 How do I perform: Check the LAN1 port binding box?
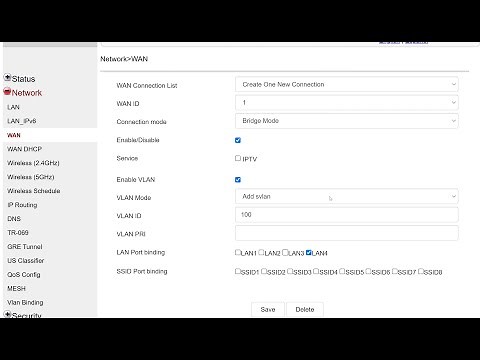[x=238, y=252]
